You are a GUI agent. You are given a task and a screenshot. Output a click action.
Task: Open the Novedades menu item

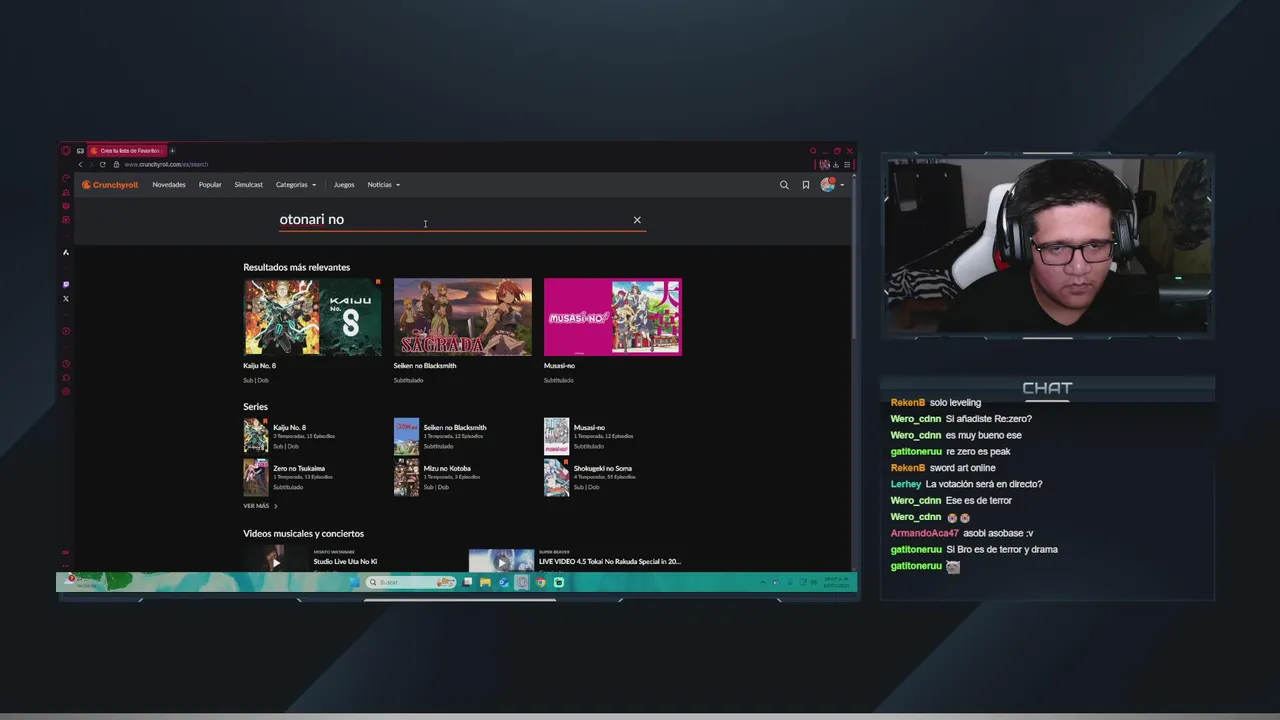[x=169, y=185]
